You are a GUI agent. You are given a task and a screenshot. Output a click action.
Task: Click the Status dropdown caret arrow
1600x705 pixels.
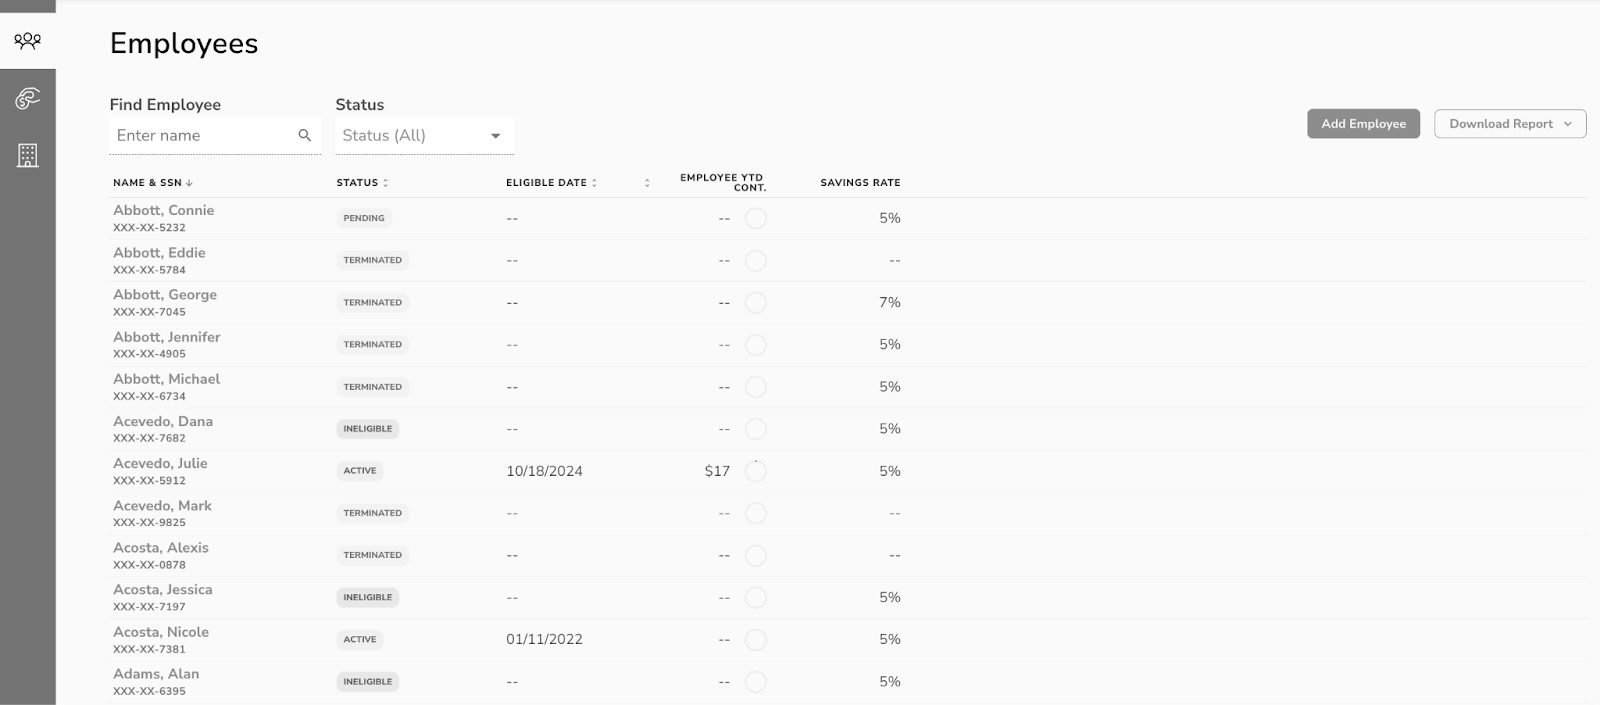pos(495,136)
